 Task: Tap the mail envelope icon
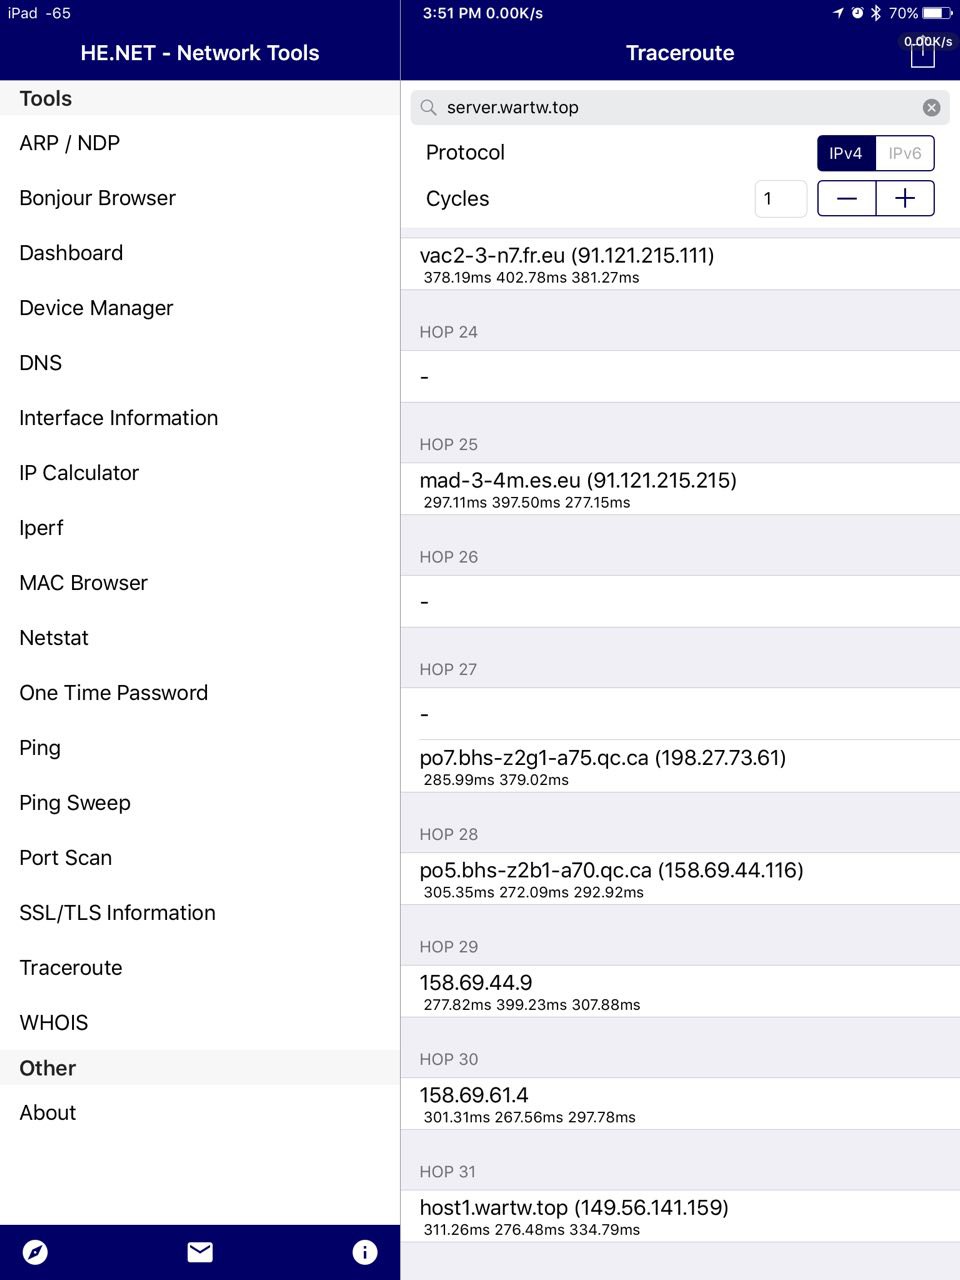pyautogui.click(x=200, y=1252)
